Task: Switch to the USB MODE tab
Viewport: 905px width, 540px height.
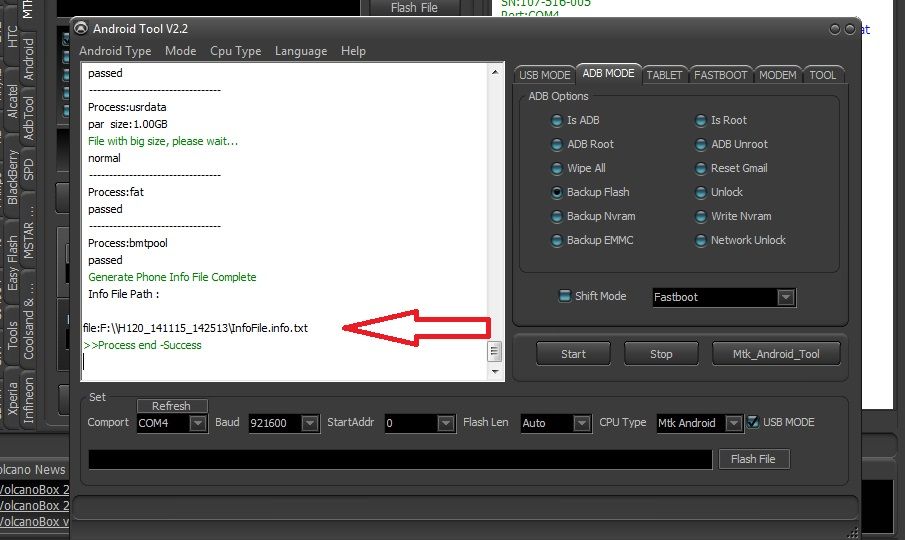Action: pos(544,75)
